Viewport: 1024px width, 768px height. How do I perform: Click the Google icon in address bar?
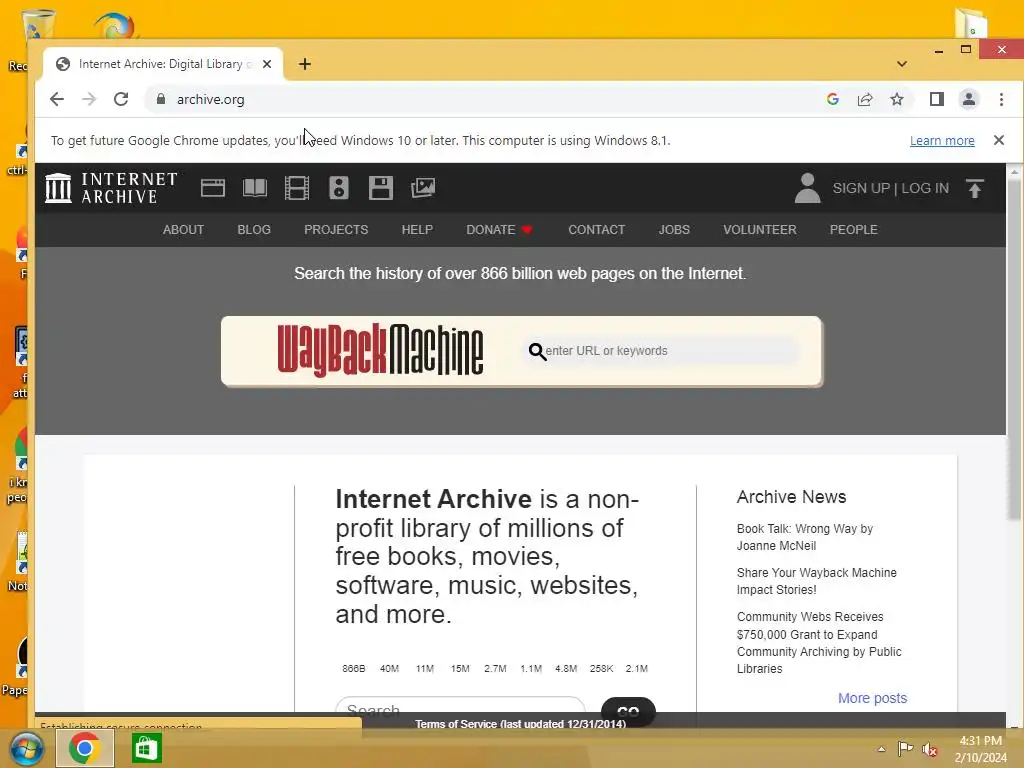(x=833, y=99)
